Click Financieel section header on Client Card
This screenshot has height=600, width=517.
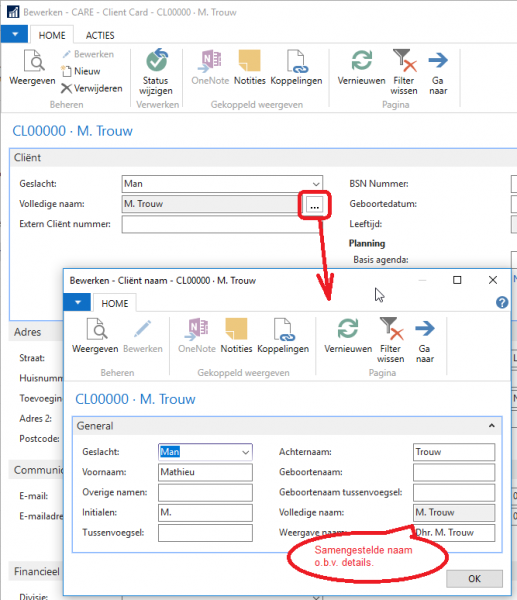pos(37,572)
